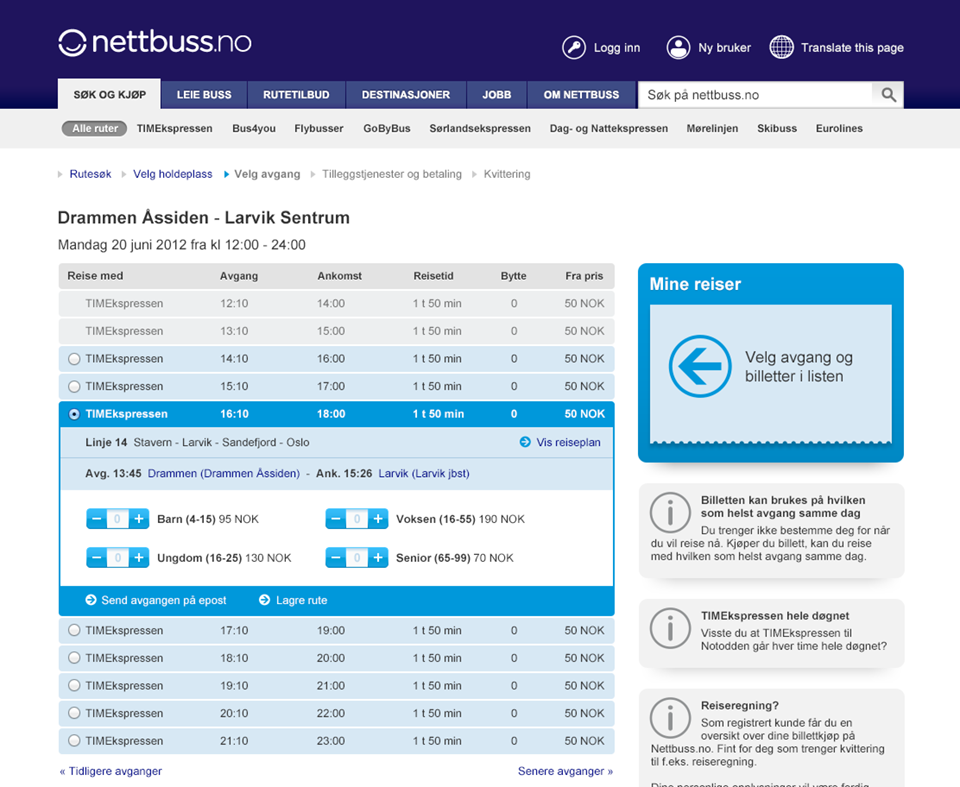This screenshot has width=960, height=787.
Task: Select the 17:10 departure radio button
Action: pos(74,630)
